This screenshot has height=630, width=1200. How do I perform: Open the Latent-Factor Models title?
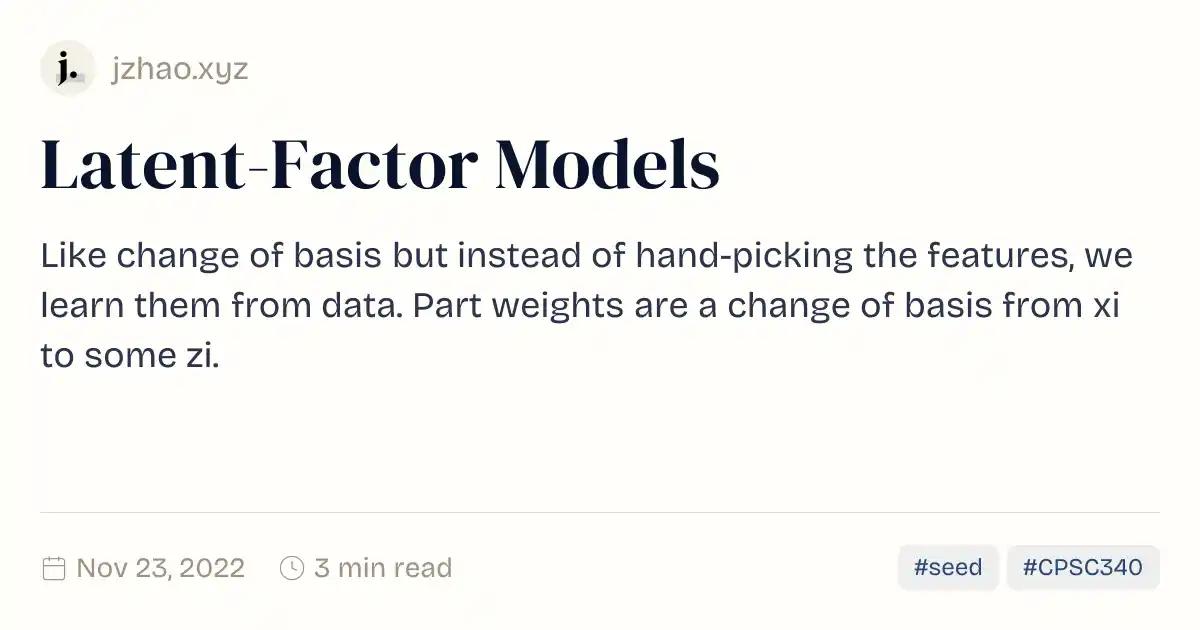tap(380, 163)
